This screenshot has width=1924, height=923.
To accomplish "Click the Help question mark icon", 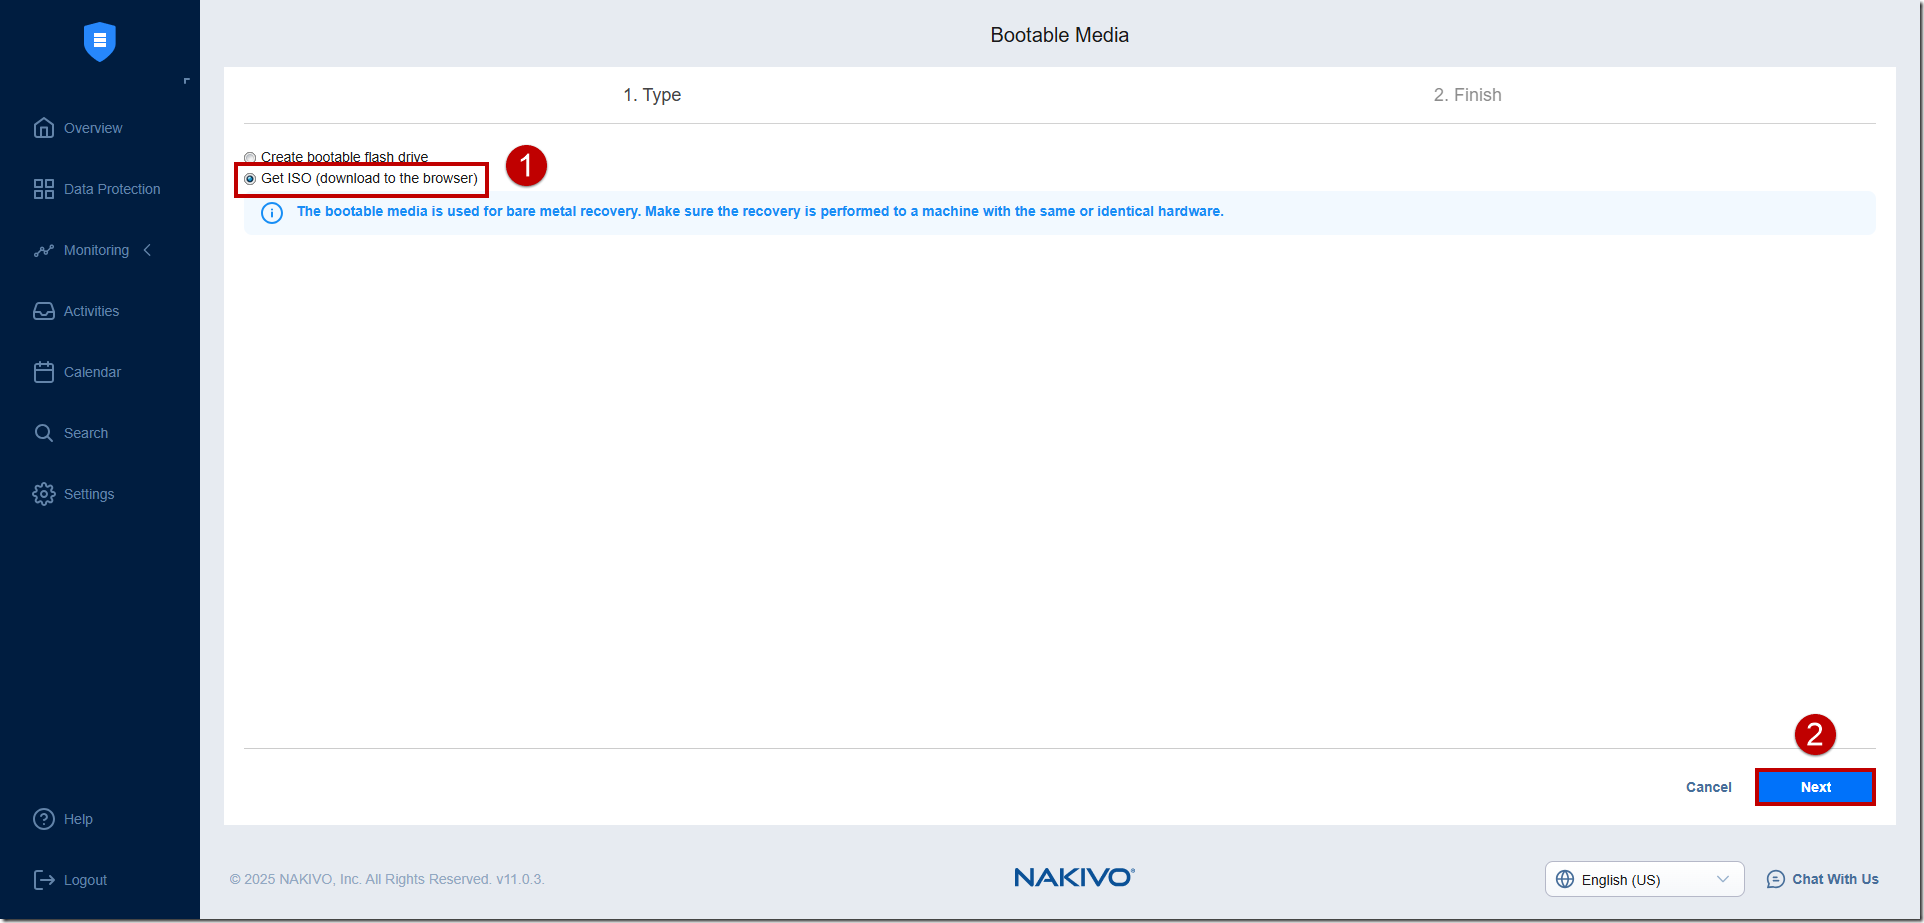I will click(x=44, y=819).
